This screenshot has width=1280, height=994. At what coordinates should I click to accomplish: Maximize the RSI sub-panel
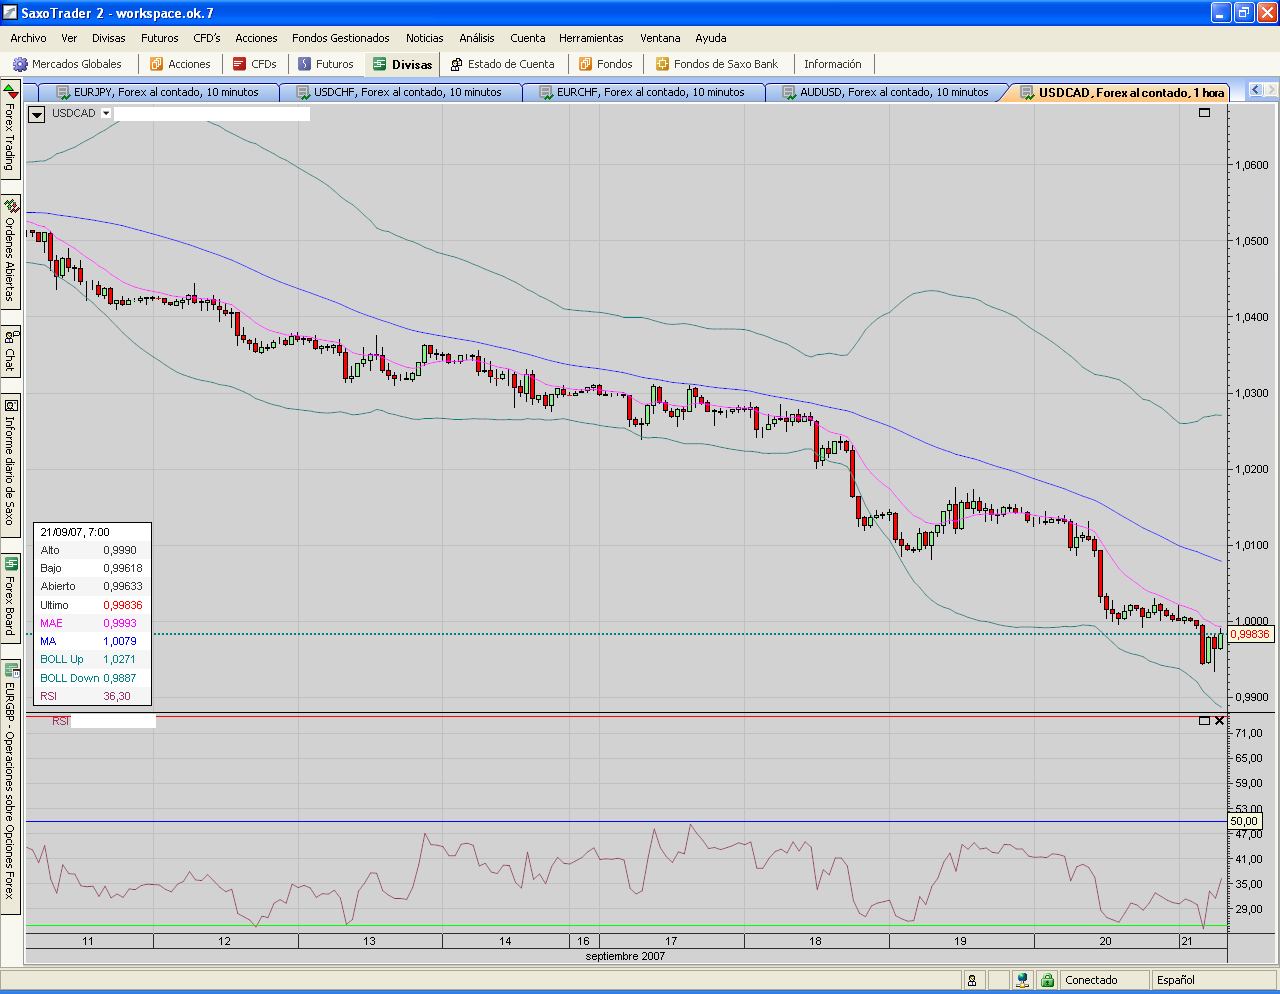(1204, 721)
